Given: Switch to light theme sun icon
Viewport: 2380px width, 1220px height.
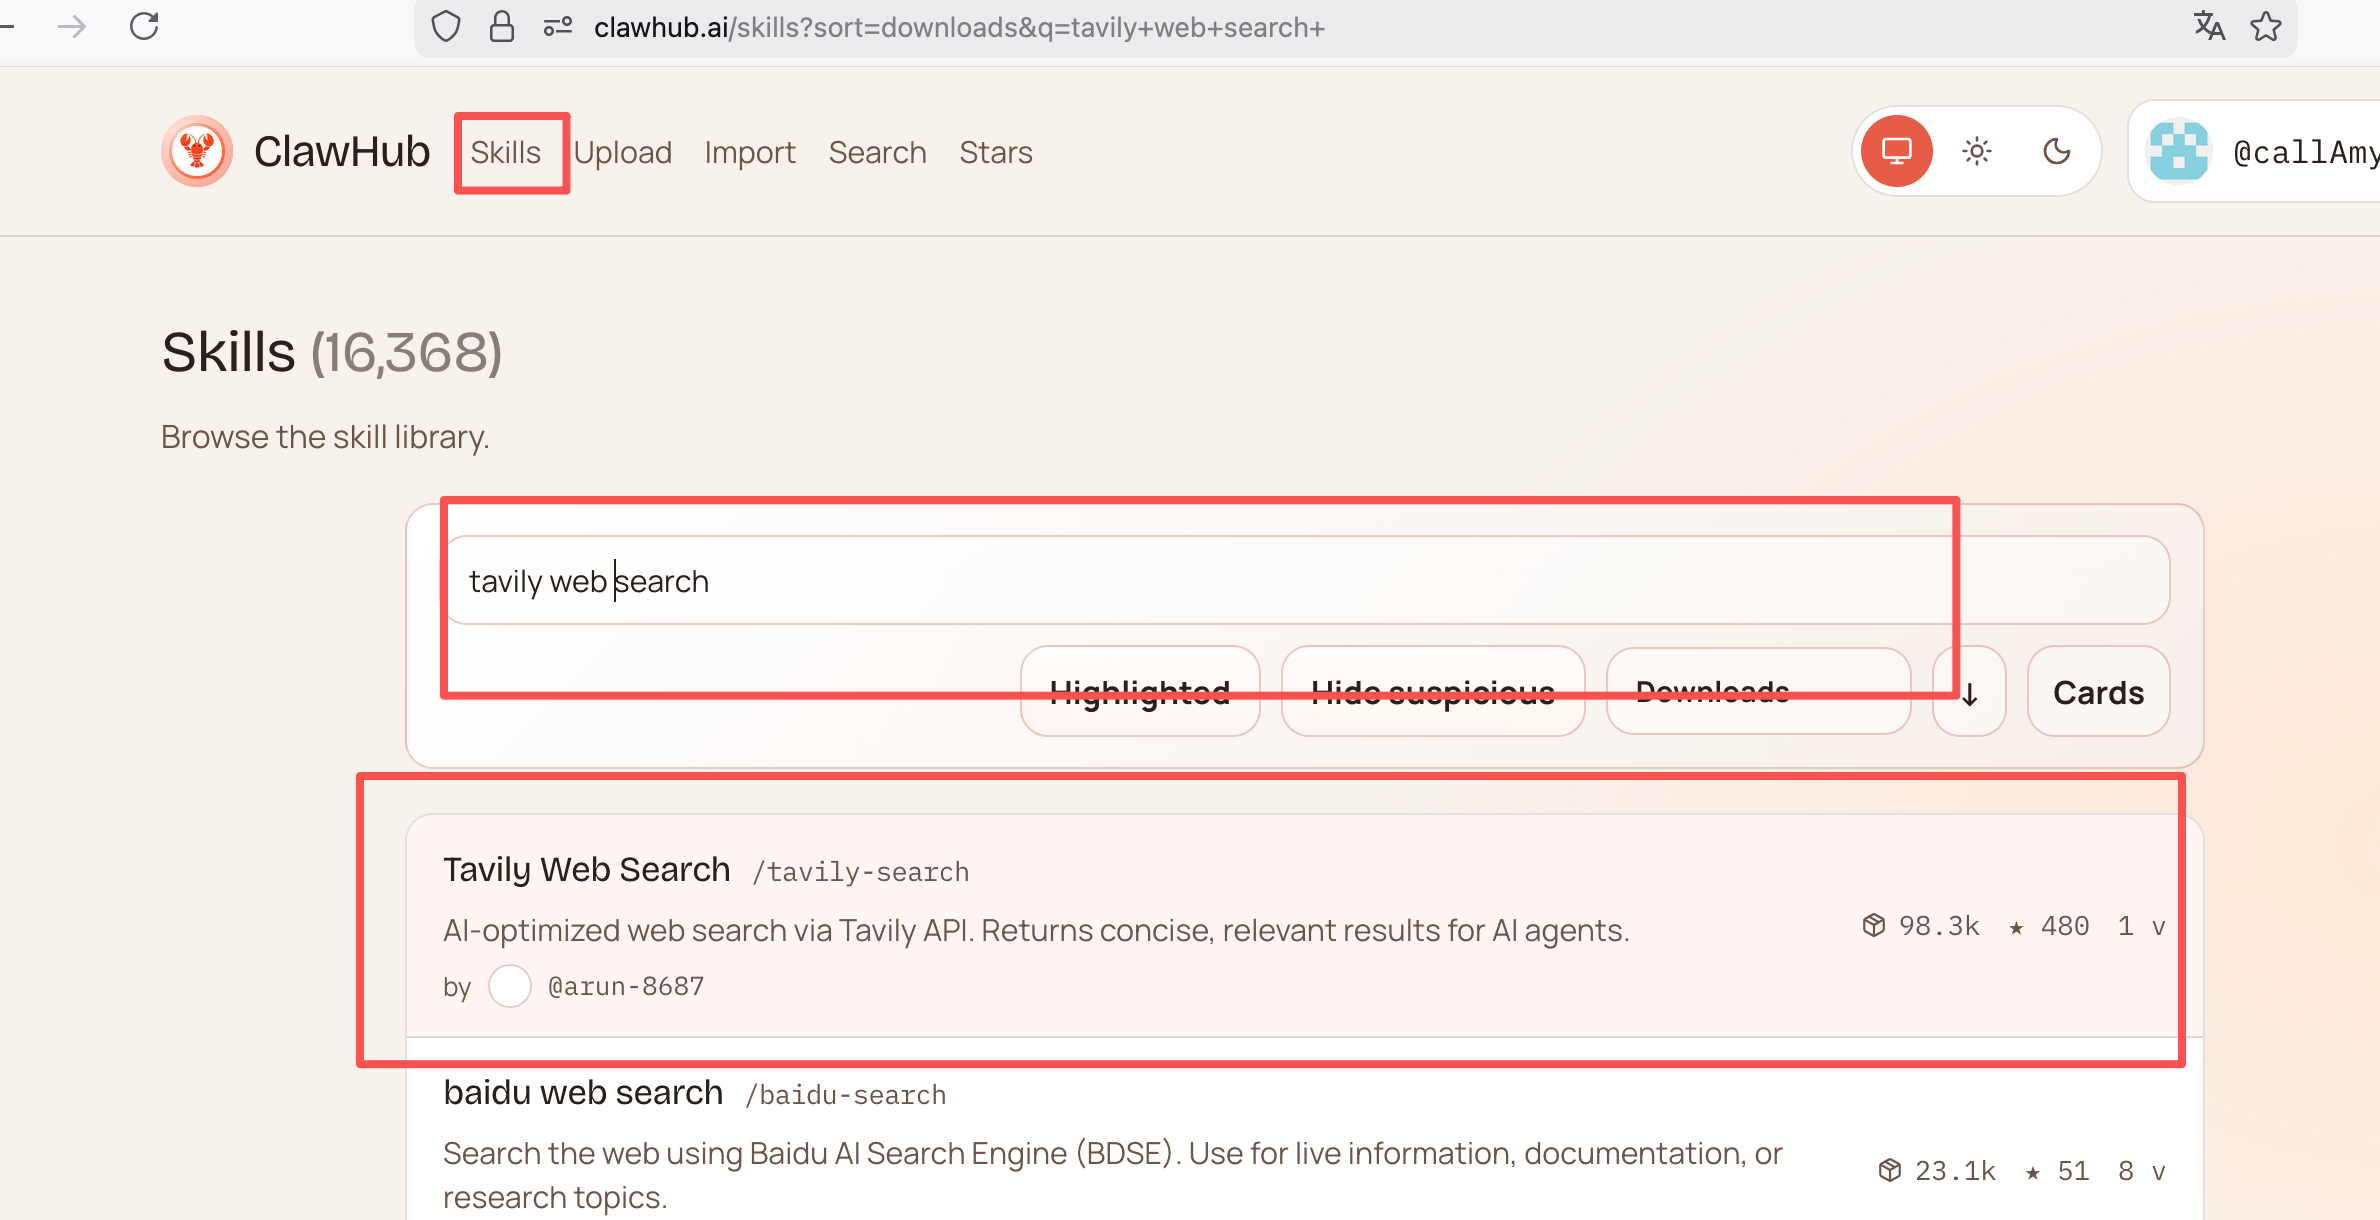Looking at the screenshot, I should [1976, 152].
